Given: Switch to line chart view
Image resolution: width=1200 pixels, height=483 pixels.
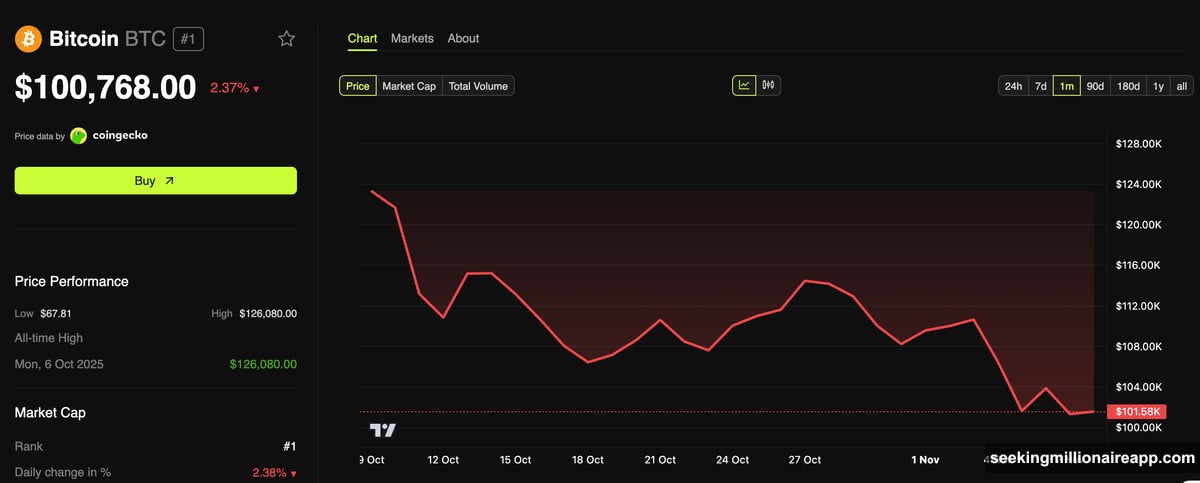Looking at the screenshot, I should coord(744,85).
